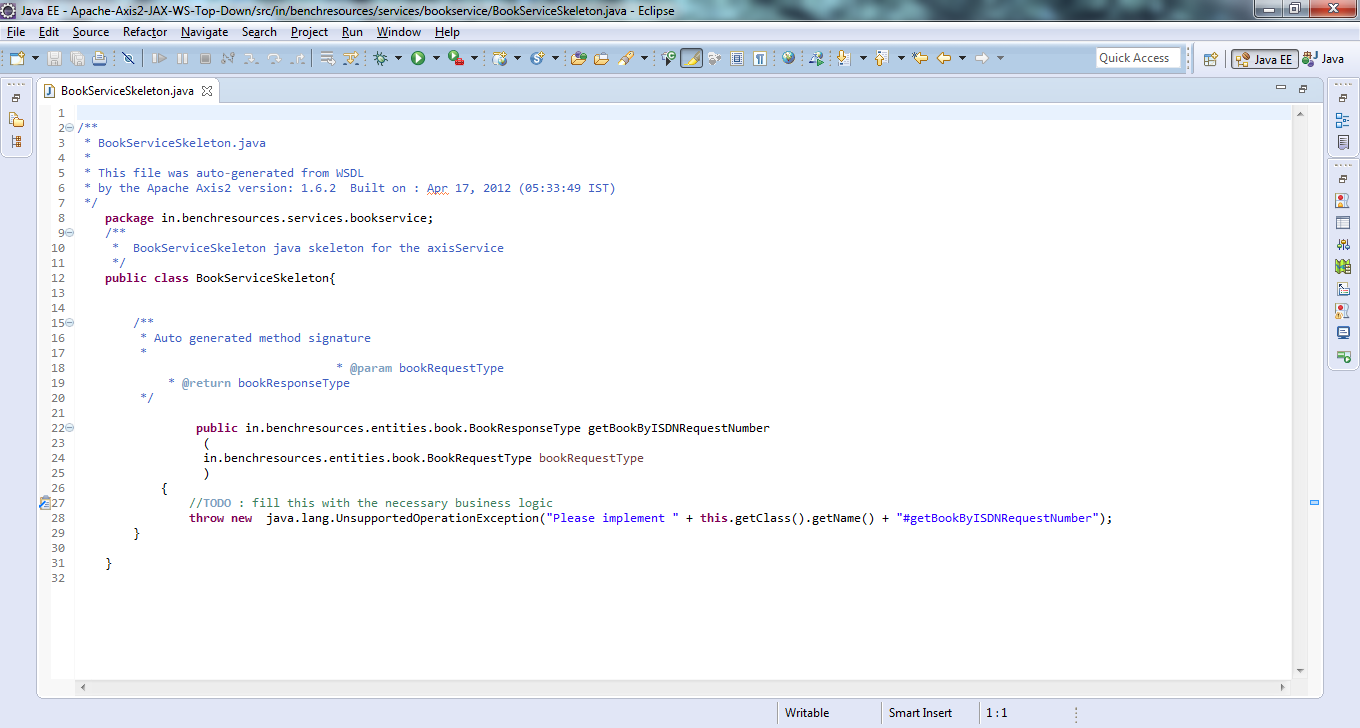Image resolution: width=1360 pixels, height=728 pixels.
Task: Collapse the class comment at line 9
Action: point(69,233)
